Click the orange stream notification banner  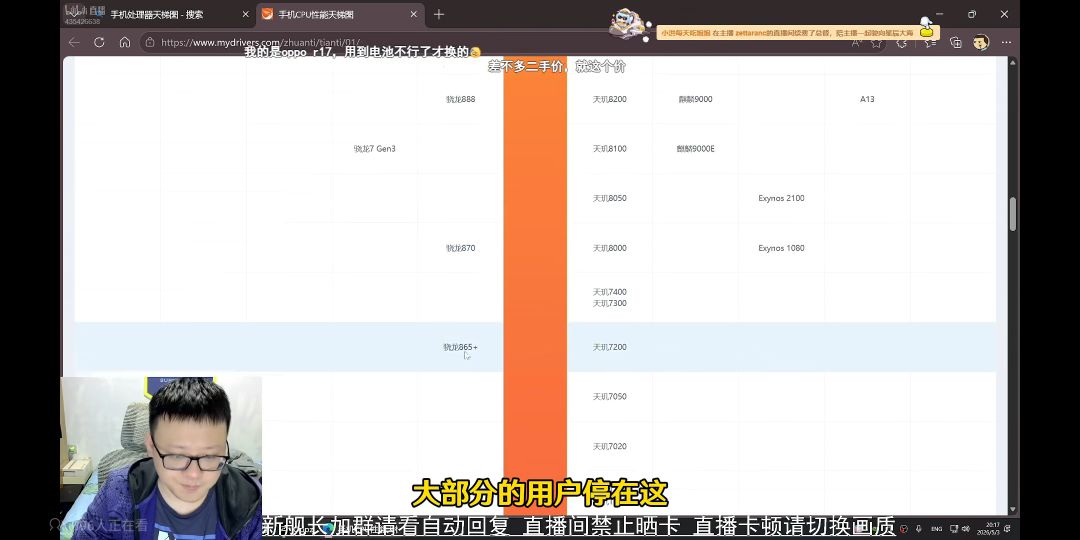pyautogui.click(x=798, y=32)
